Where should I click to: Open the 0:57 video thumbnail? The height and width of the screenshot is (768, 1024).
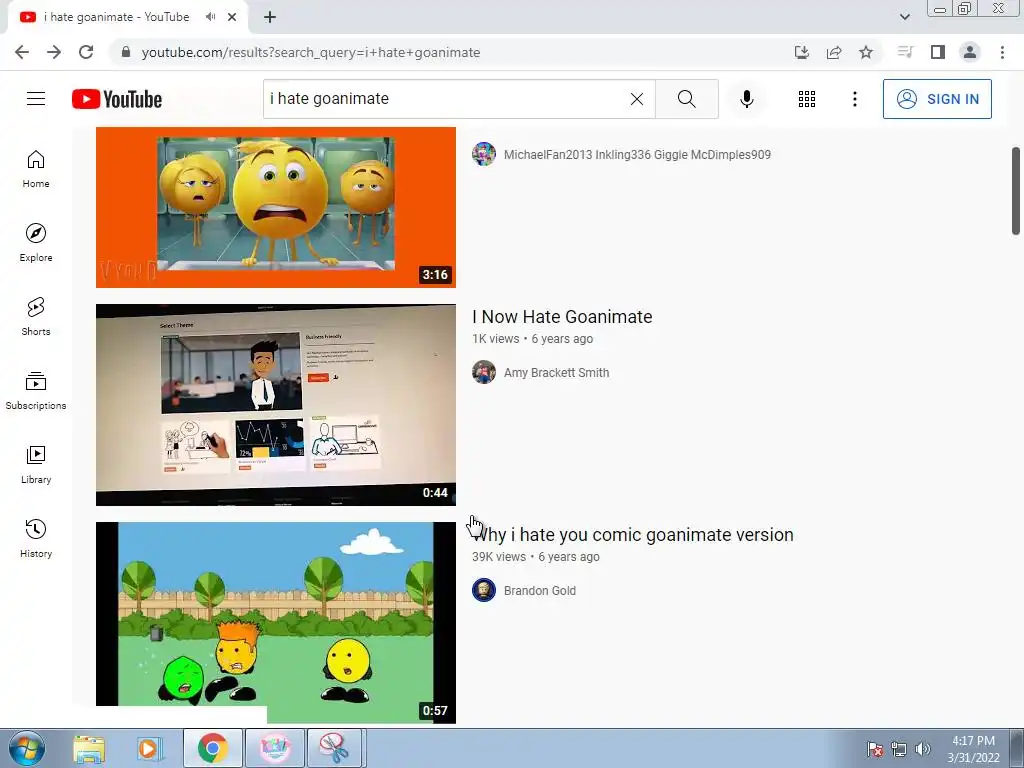[276, 622]
